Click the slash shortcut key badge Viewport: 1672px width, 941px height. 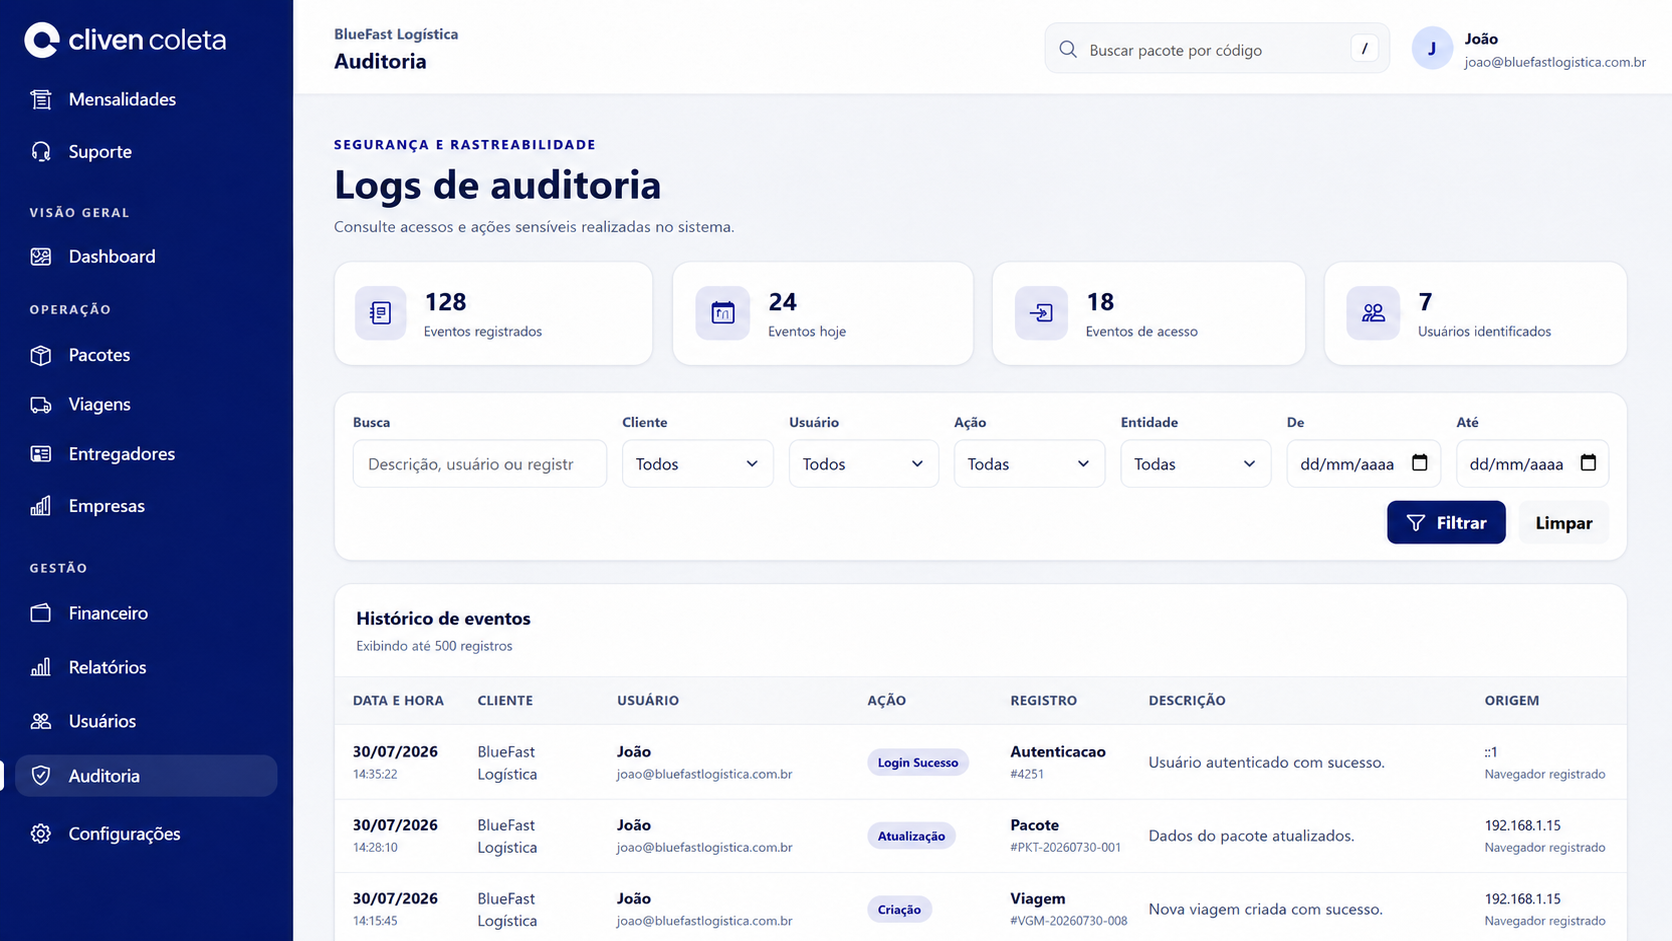click(x=1364, y=49)
